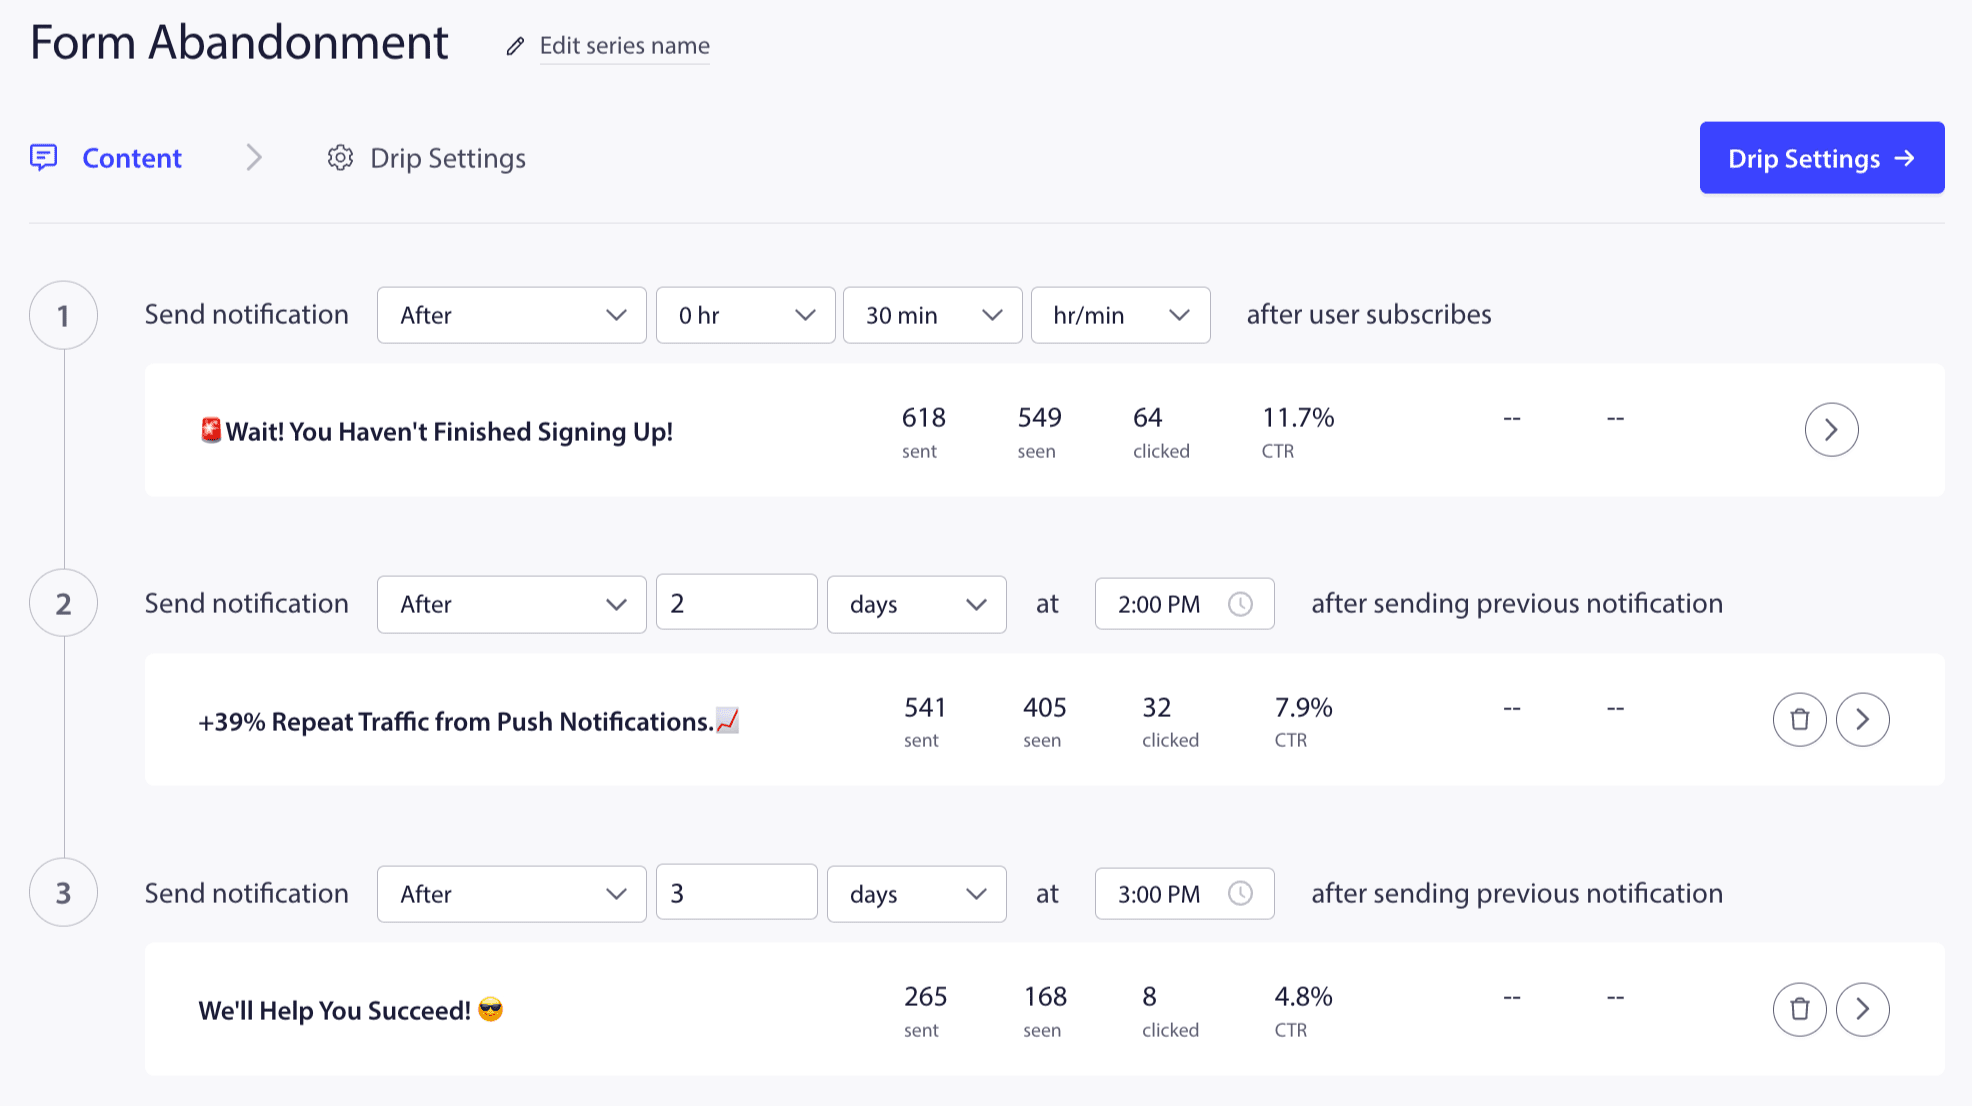1972x1106 pixels.
Task: Click the Drip Settings gear icon
Action: tap(340, 158)
